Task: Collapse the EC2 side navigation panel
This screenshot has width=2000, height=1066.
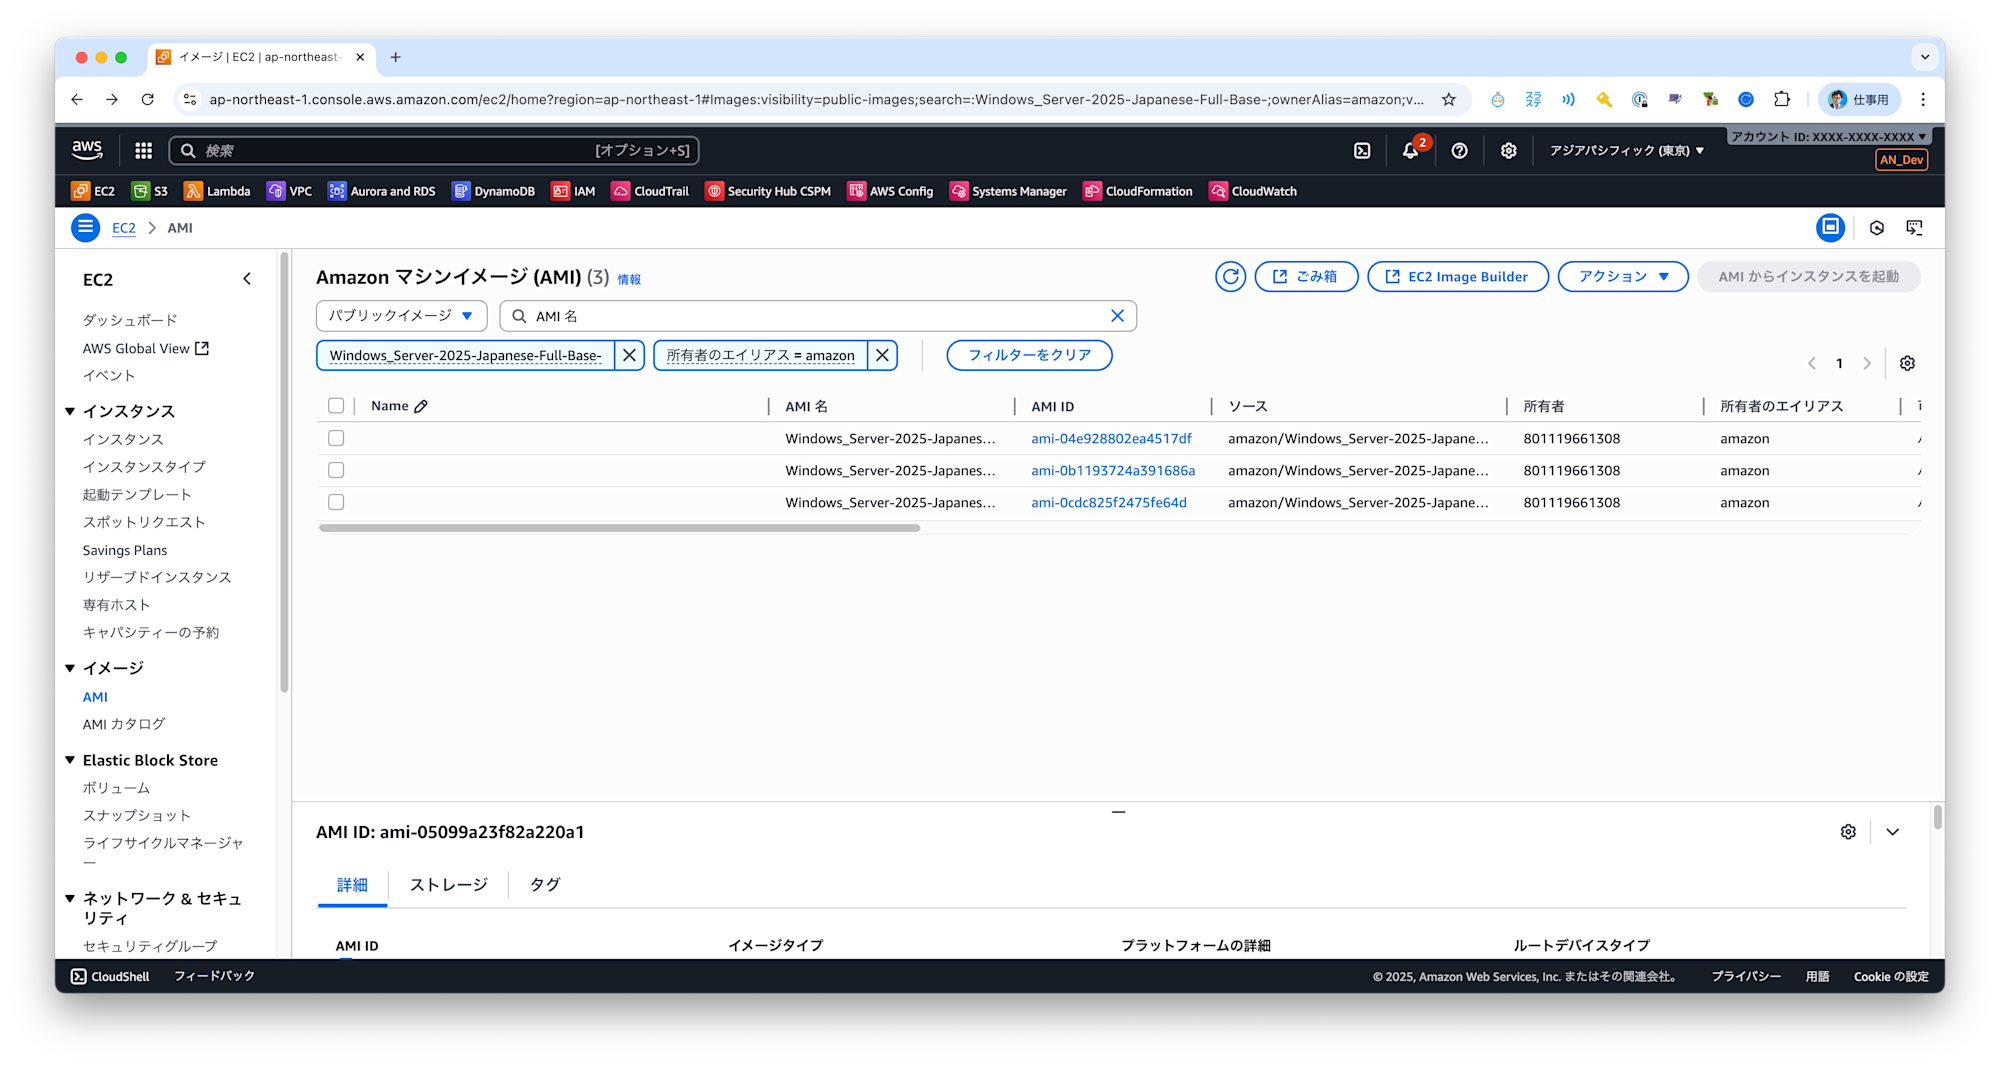Action: click(x=247, y=279)
